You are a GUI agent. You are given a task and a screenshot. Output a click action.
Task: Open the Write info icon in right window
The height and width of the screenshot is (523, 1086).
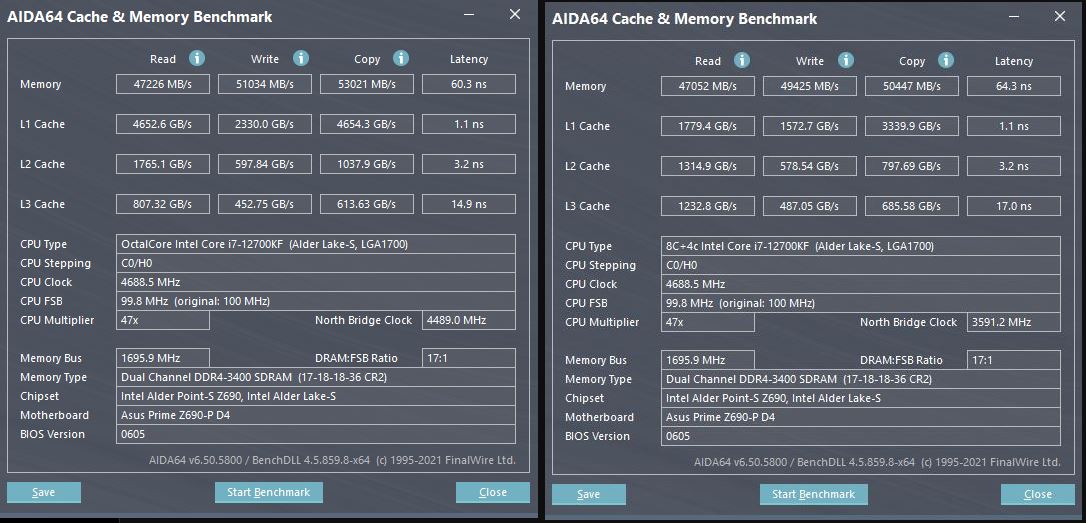(846, 61)
